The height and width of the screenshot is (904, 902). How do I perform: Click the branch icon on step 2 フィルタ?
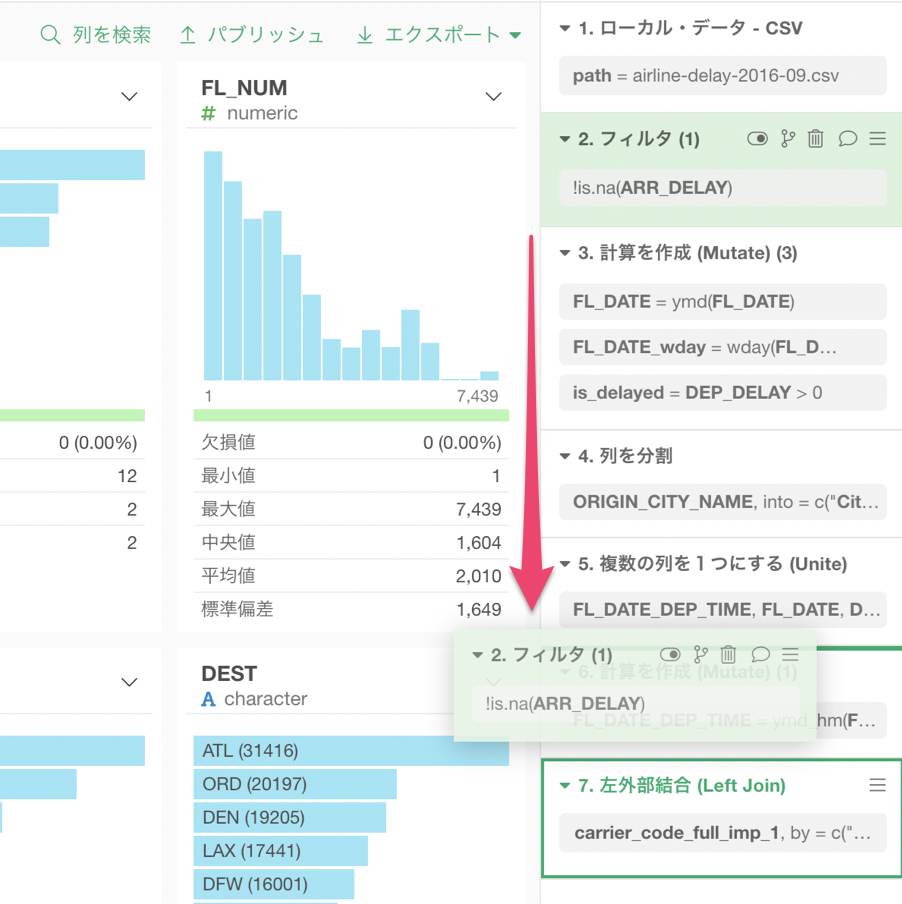point(788,138)
